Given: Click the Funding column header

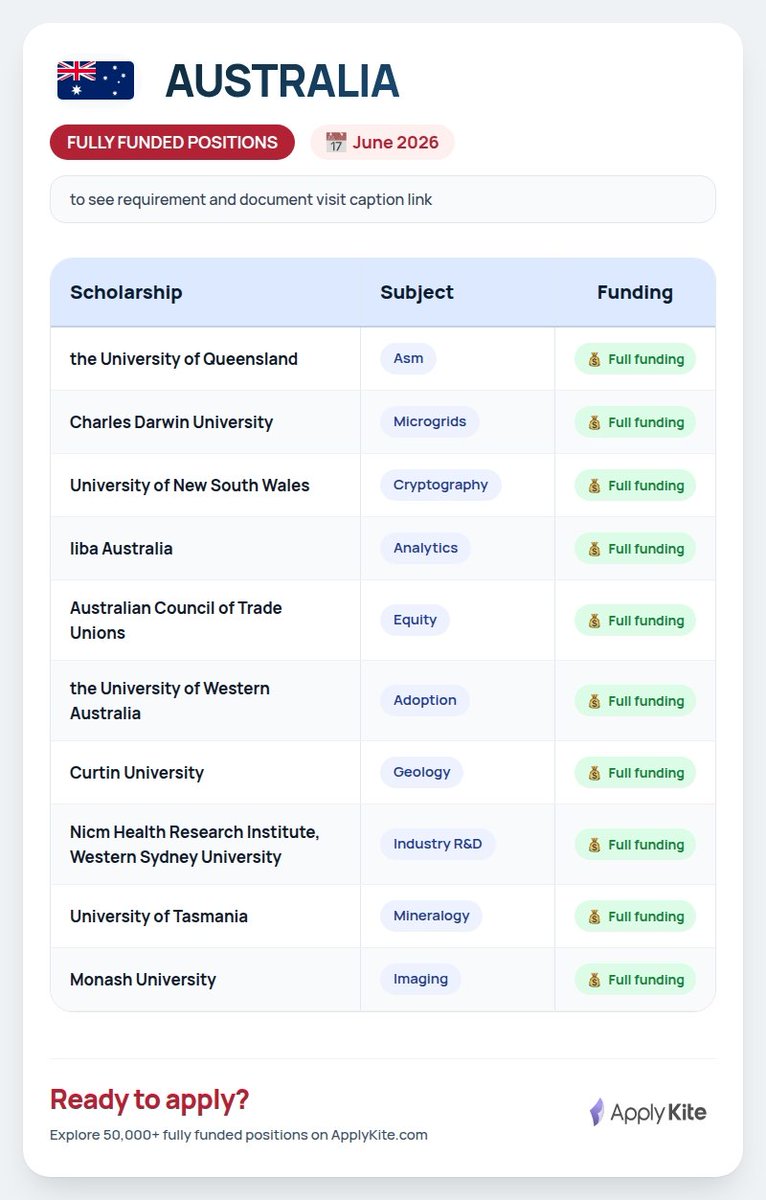Looking at the screenshot, I should pyautogui.click(x=635, y=292).
